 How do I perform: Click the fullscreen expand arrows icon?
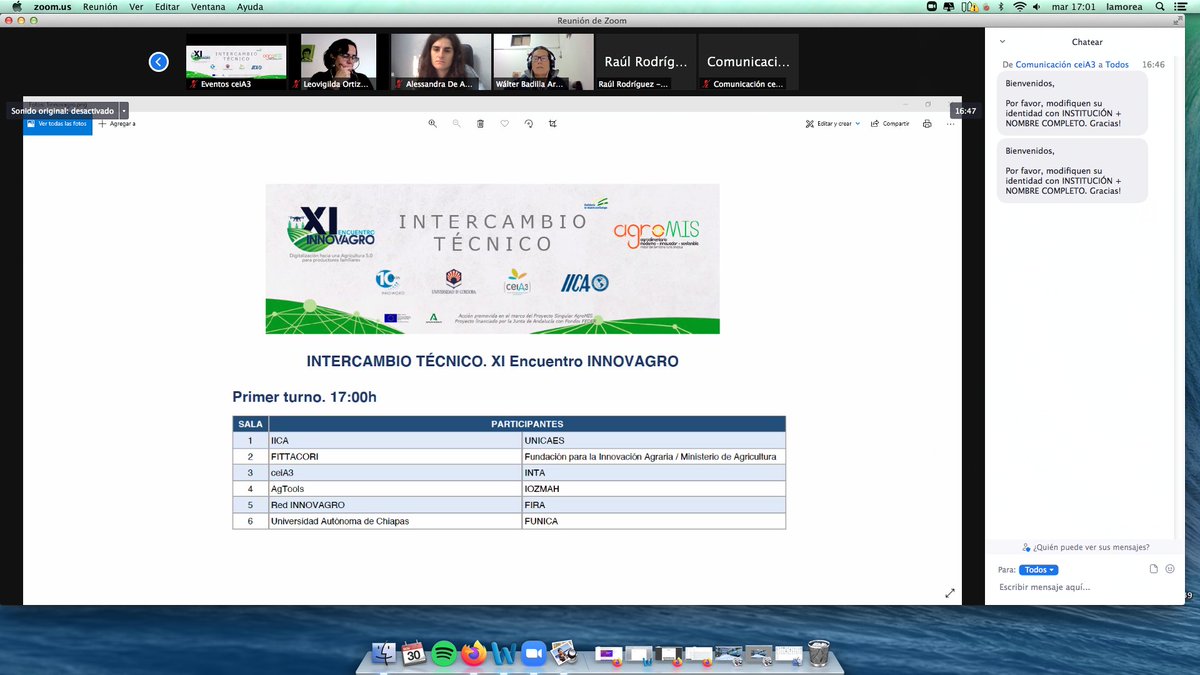[950, 593]
